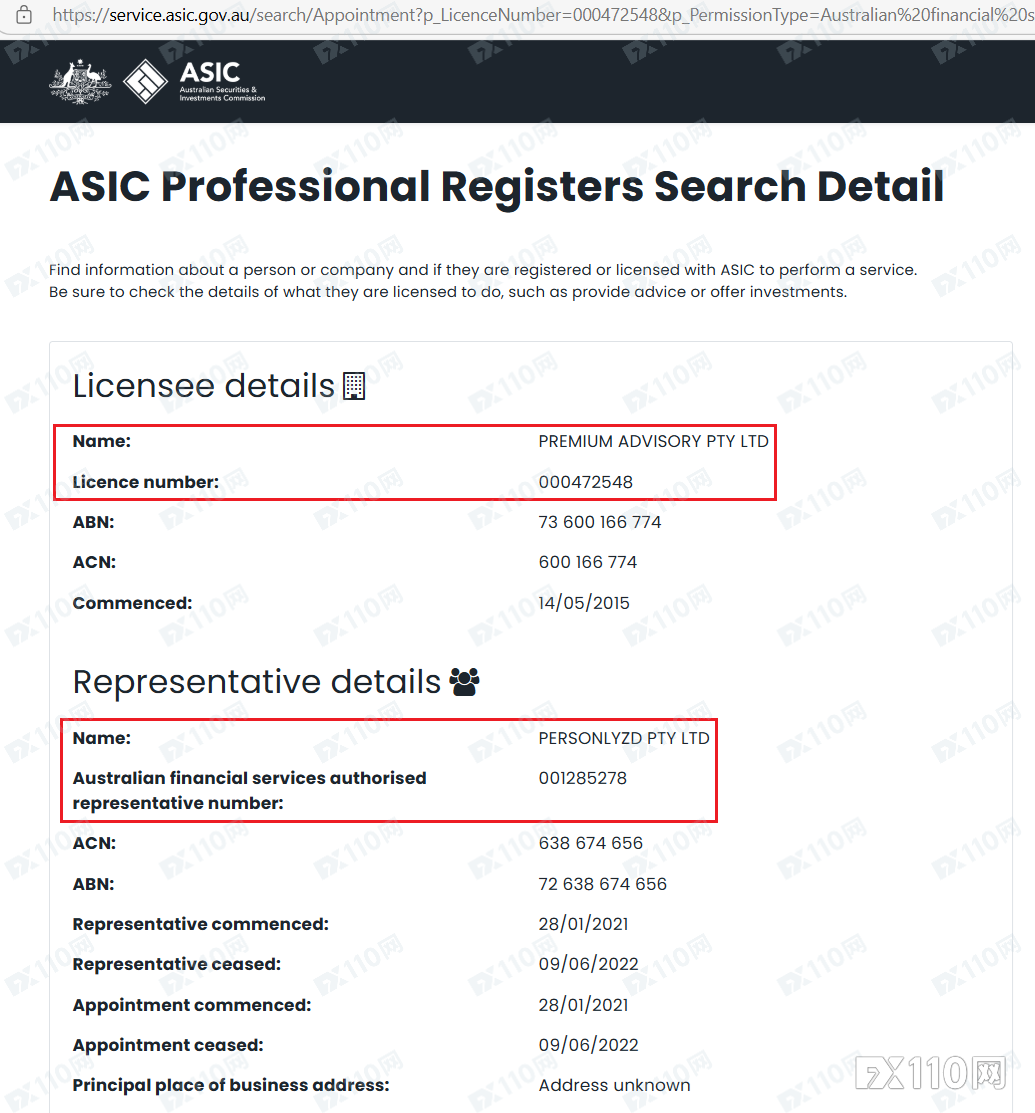Viewport: 1035px width, 1113px height.
Task: Click the Address unknown text
Action: (614, 1085)
